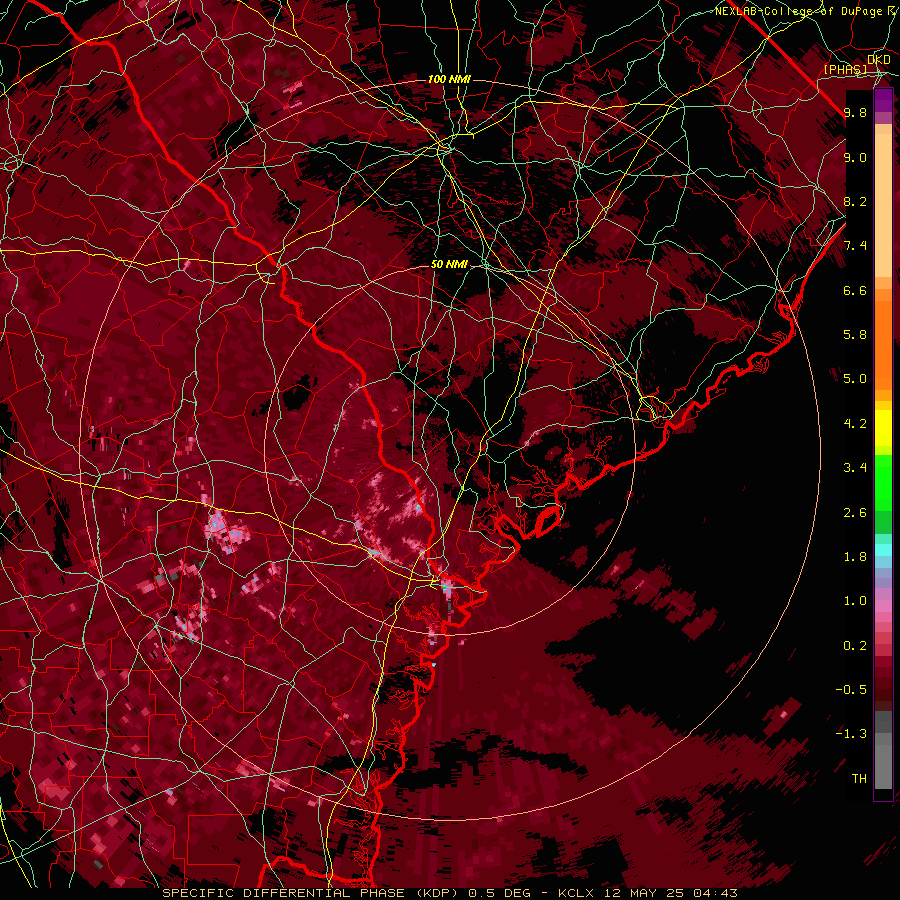Pick the cyan segment of the color bar
Image resolution: width=900 pixels, height=900 pixels.
coord(883,550)
